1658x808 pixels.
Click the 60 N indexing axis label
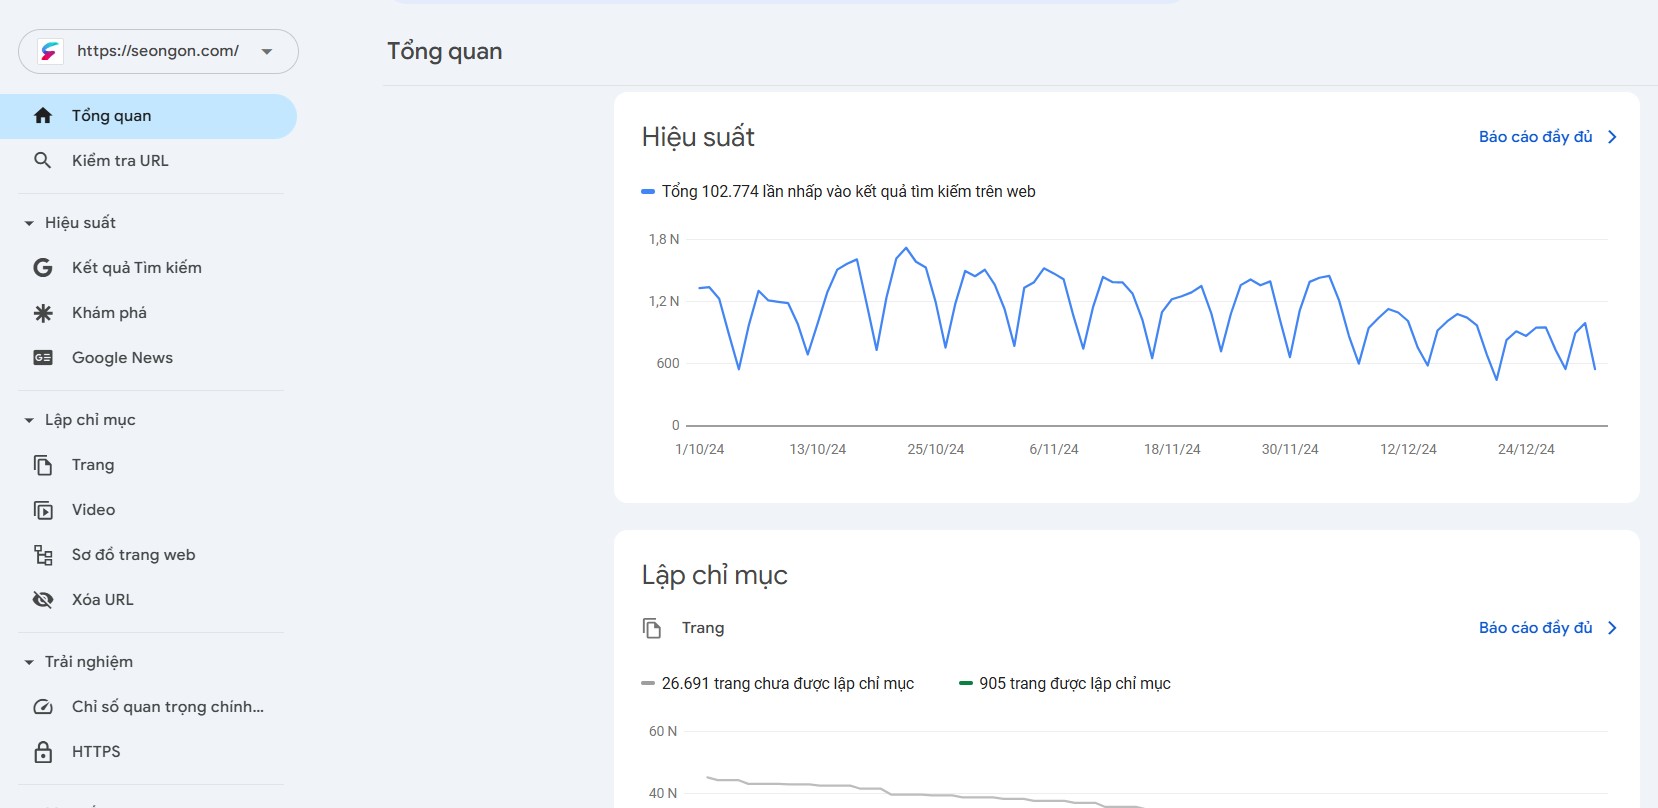[663, 732]
